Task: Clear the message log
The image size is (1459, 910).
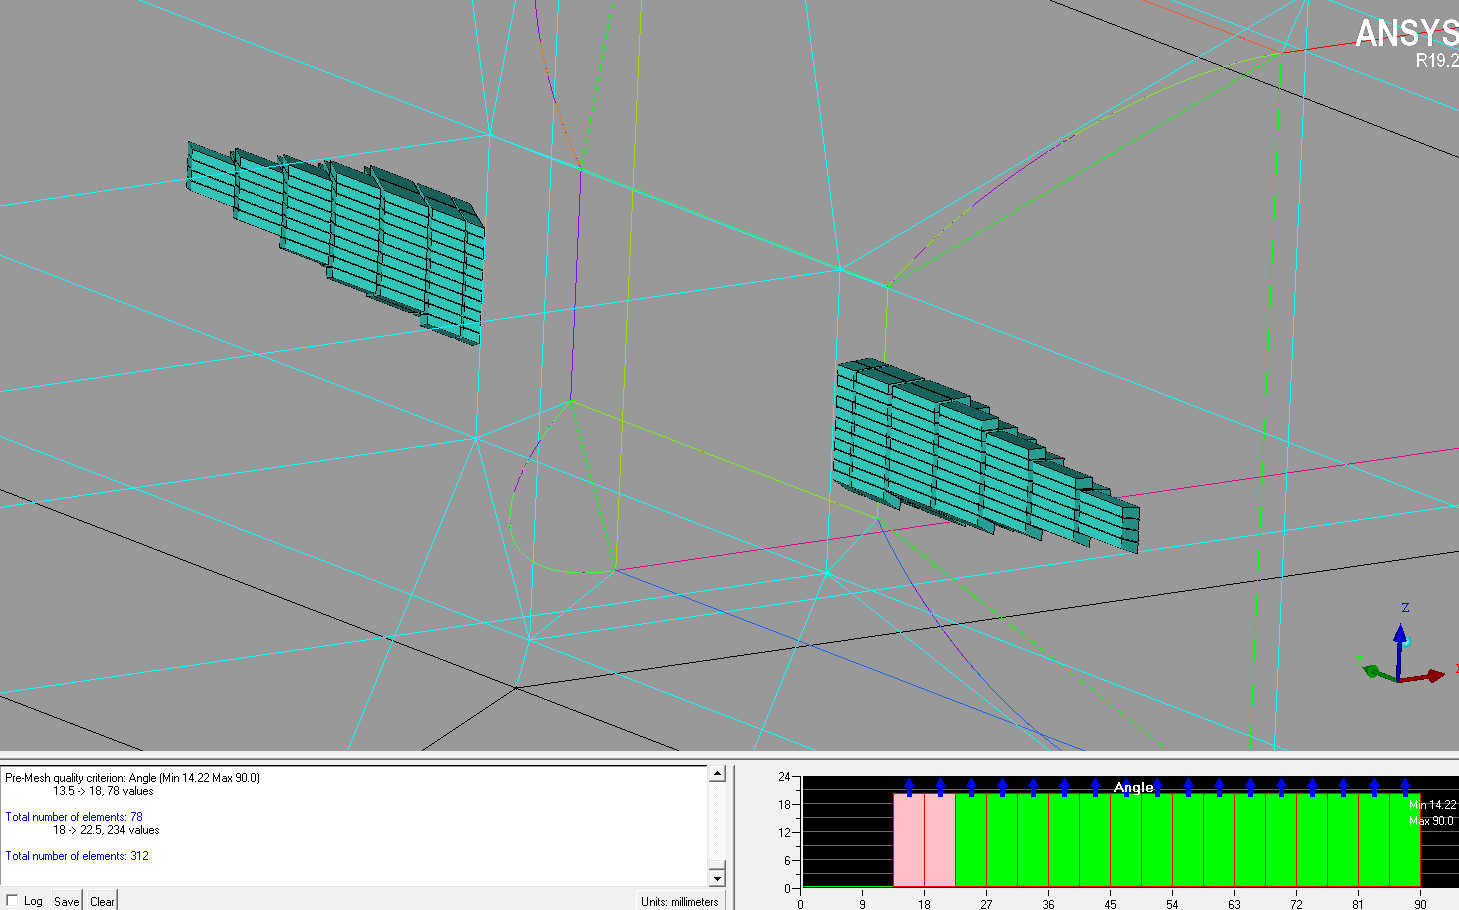Action: [102, 900]
